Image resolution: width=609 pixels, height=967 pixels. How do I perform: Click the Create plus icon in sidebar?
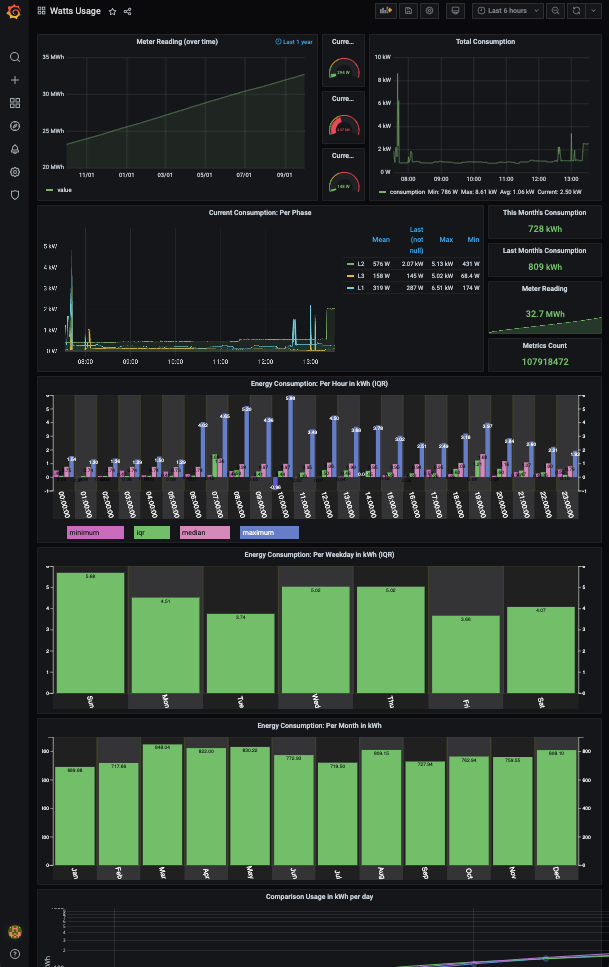[x=15, y=80]
